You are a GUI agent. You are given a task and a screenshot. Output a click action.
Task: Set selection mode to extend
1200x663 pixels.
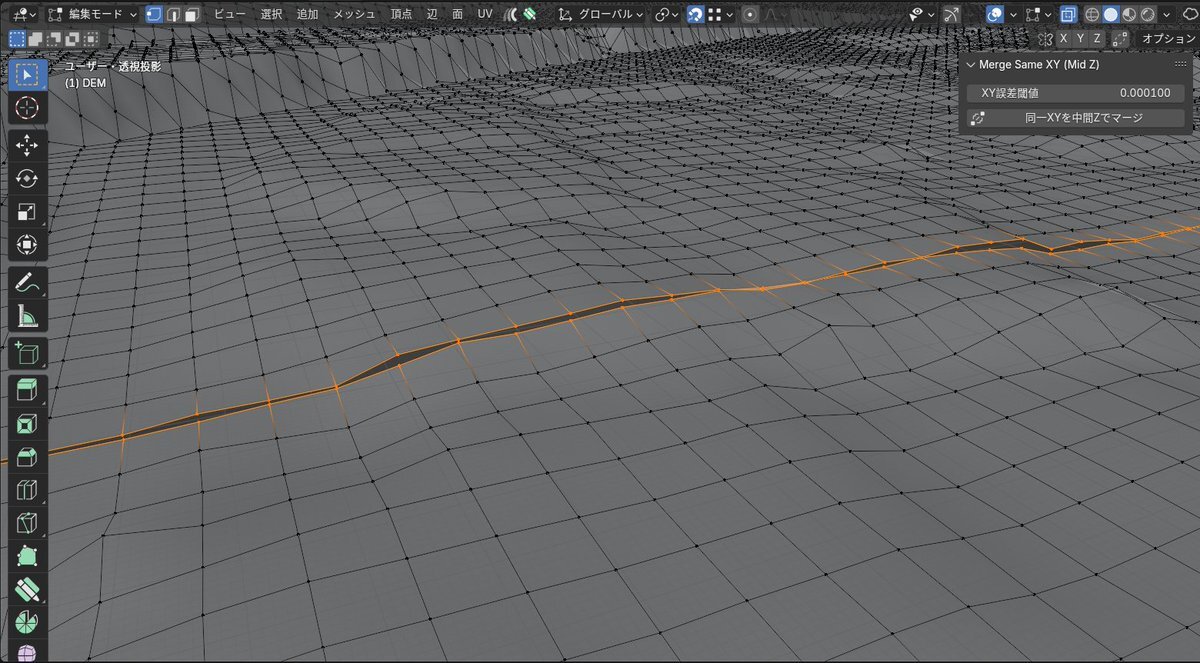[x=35, y=38]
